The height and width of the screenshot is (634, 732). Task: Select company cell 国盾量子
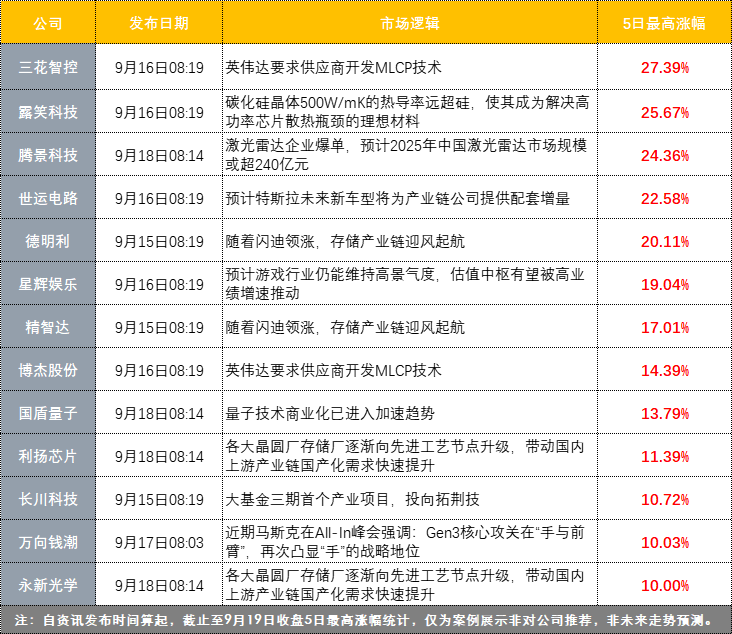coord(48,413)
